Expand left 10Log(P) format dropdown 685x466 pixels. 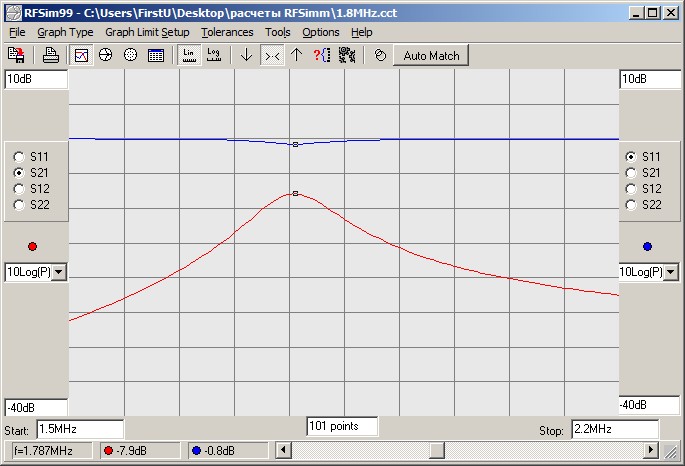pos(59,272)
